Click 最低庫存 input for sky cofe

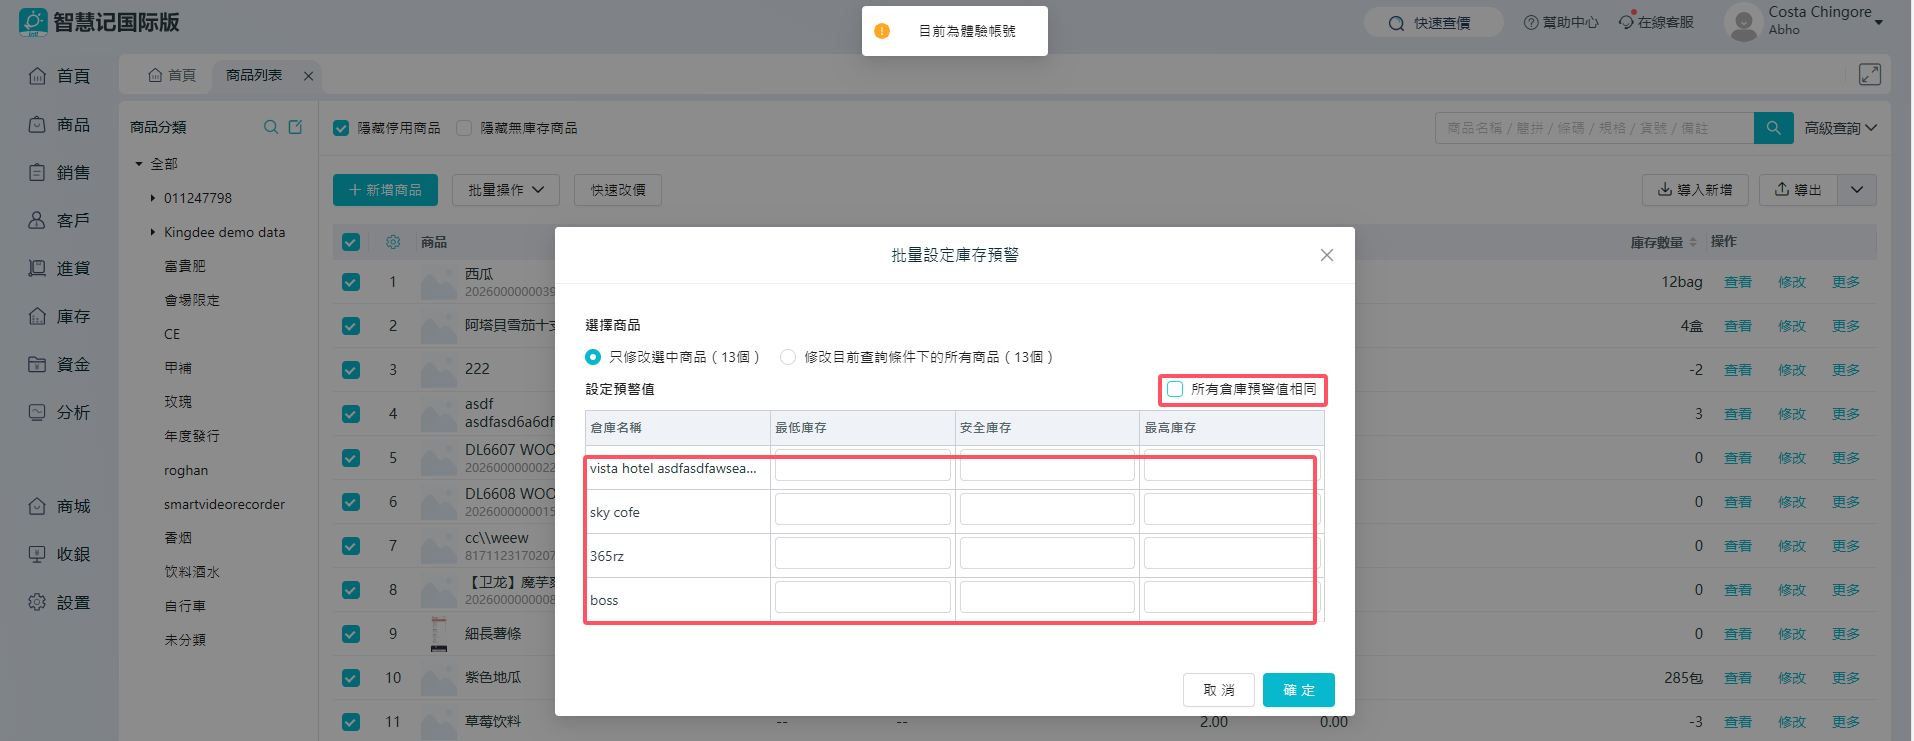click(862, 510)
